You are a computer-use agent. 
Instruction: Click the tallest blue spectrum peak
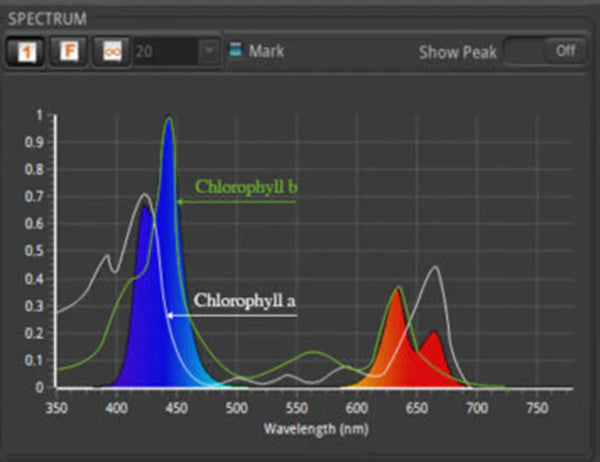click(x=168, y=130)
